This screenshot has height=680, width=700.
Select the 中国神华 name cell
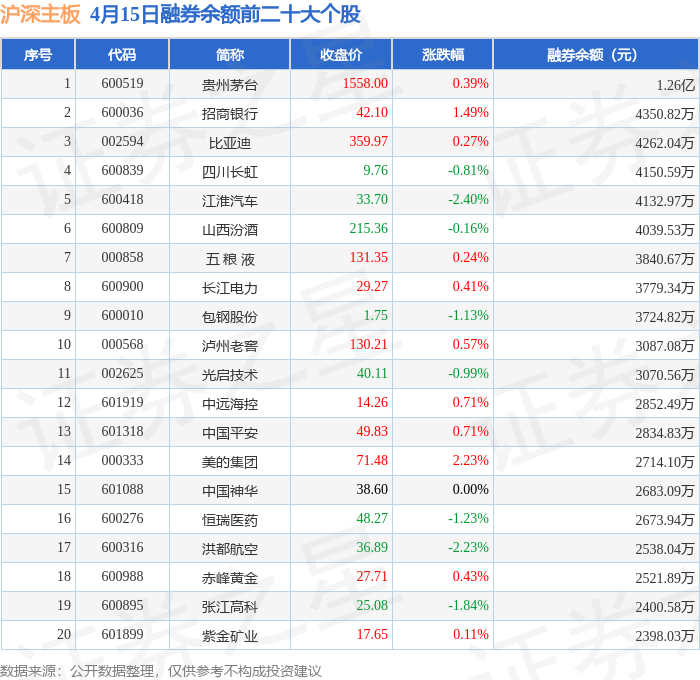(229, 491)
